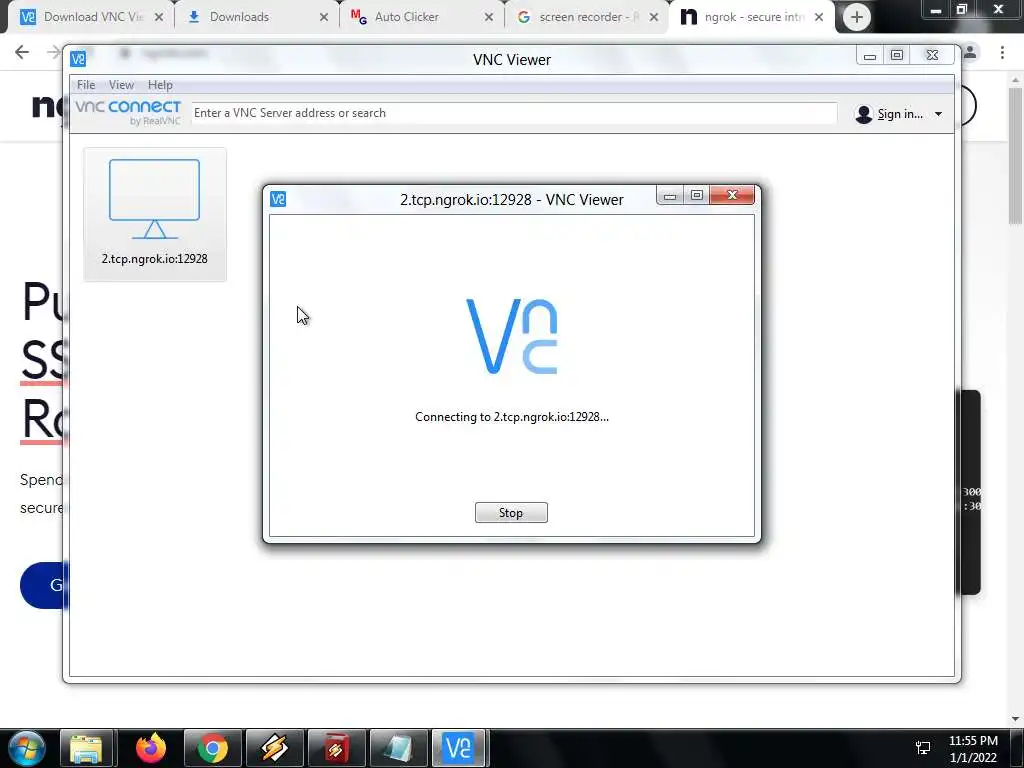Open the notepad app in taskbar

[398, 748]
